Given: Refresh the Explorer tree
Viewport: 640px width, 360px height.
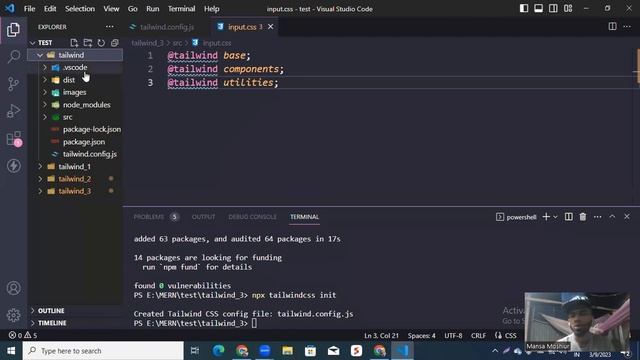Looking at the screenshot, I should (x=101, y=42).
